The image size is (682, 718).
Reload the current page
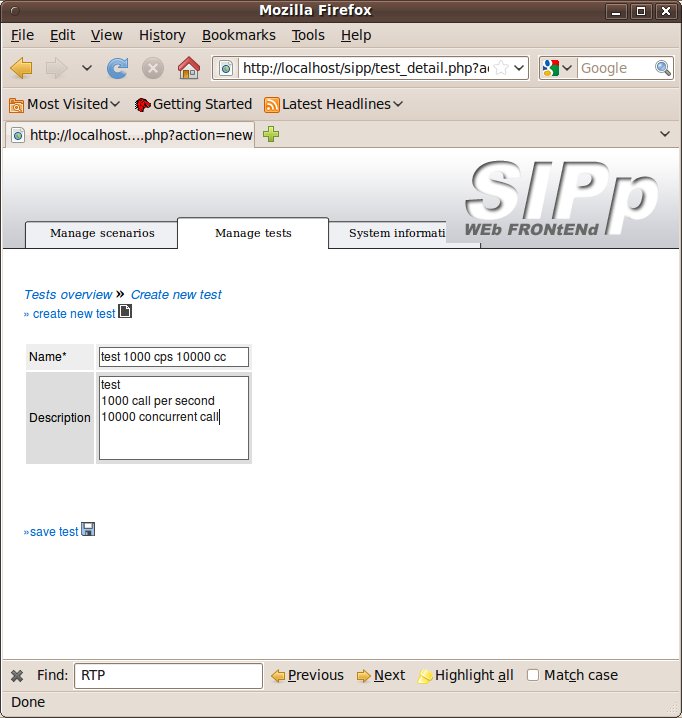click(x=117, y=68)
